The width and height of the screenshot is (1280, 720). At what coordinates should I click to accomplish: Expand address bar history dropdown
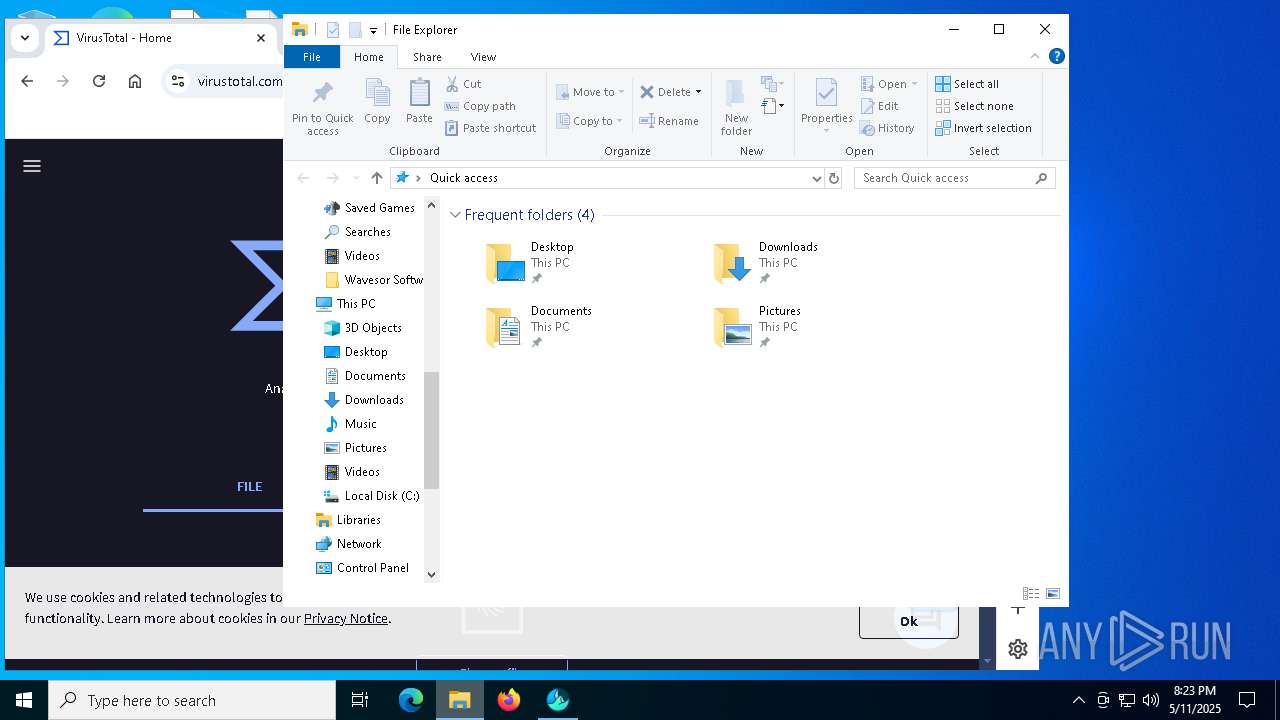tap(816, 178)
